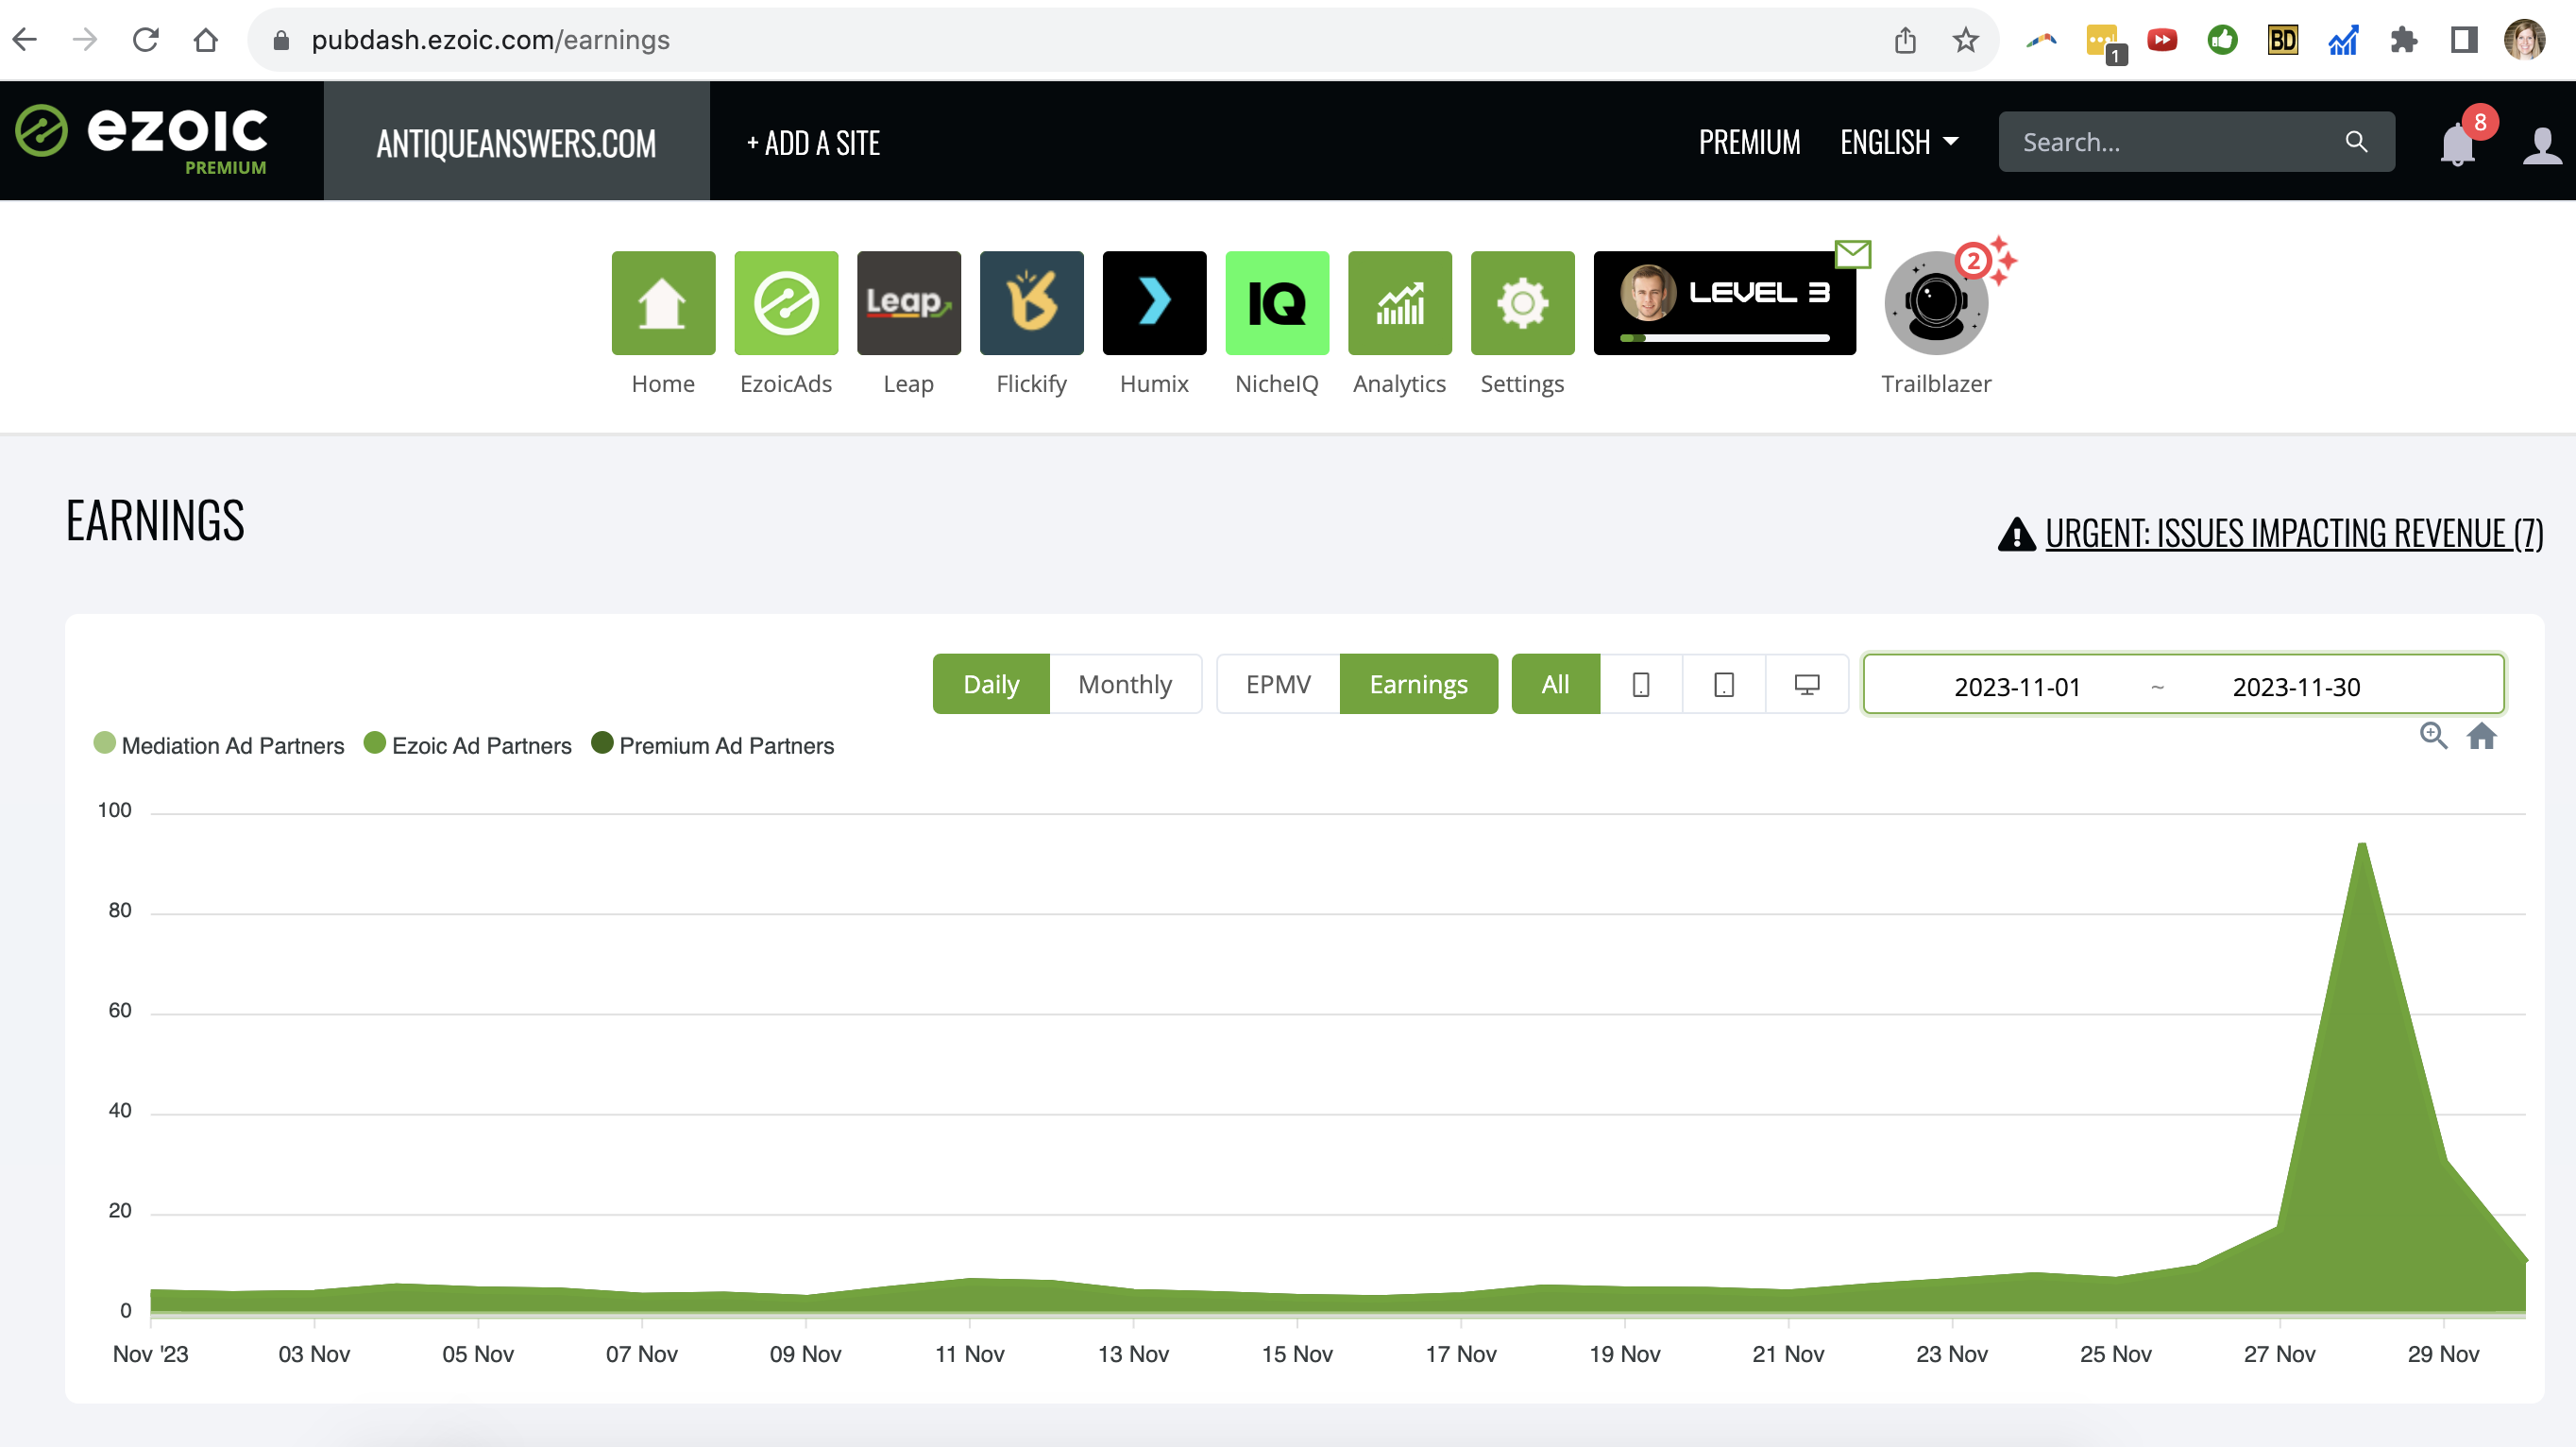Screen dimensions: 2576x1447
Task: Click the BD extension icon
Action: (2283, 40)
